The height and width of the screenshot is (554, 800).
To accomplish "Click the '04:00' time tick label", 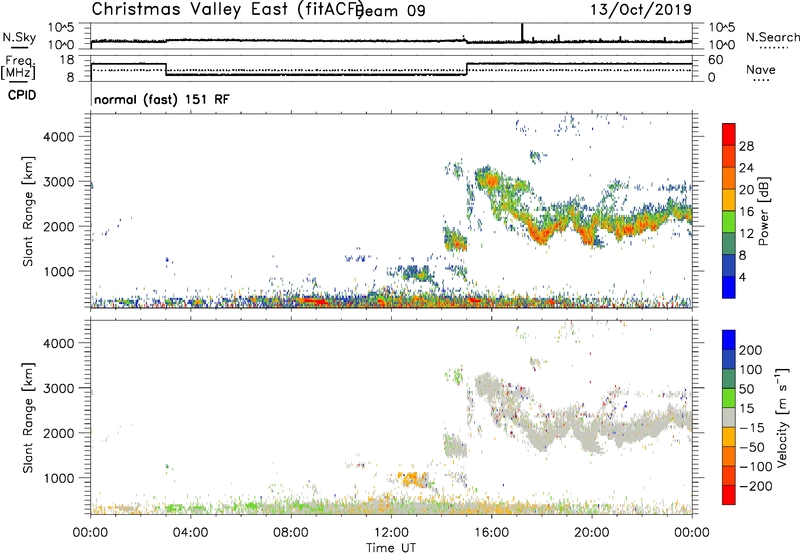I will click(x=190, y=533).
